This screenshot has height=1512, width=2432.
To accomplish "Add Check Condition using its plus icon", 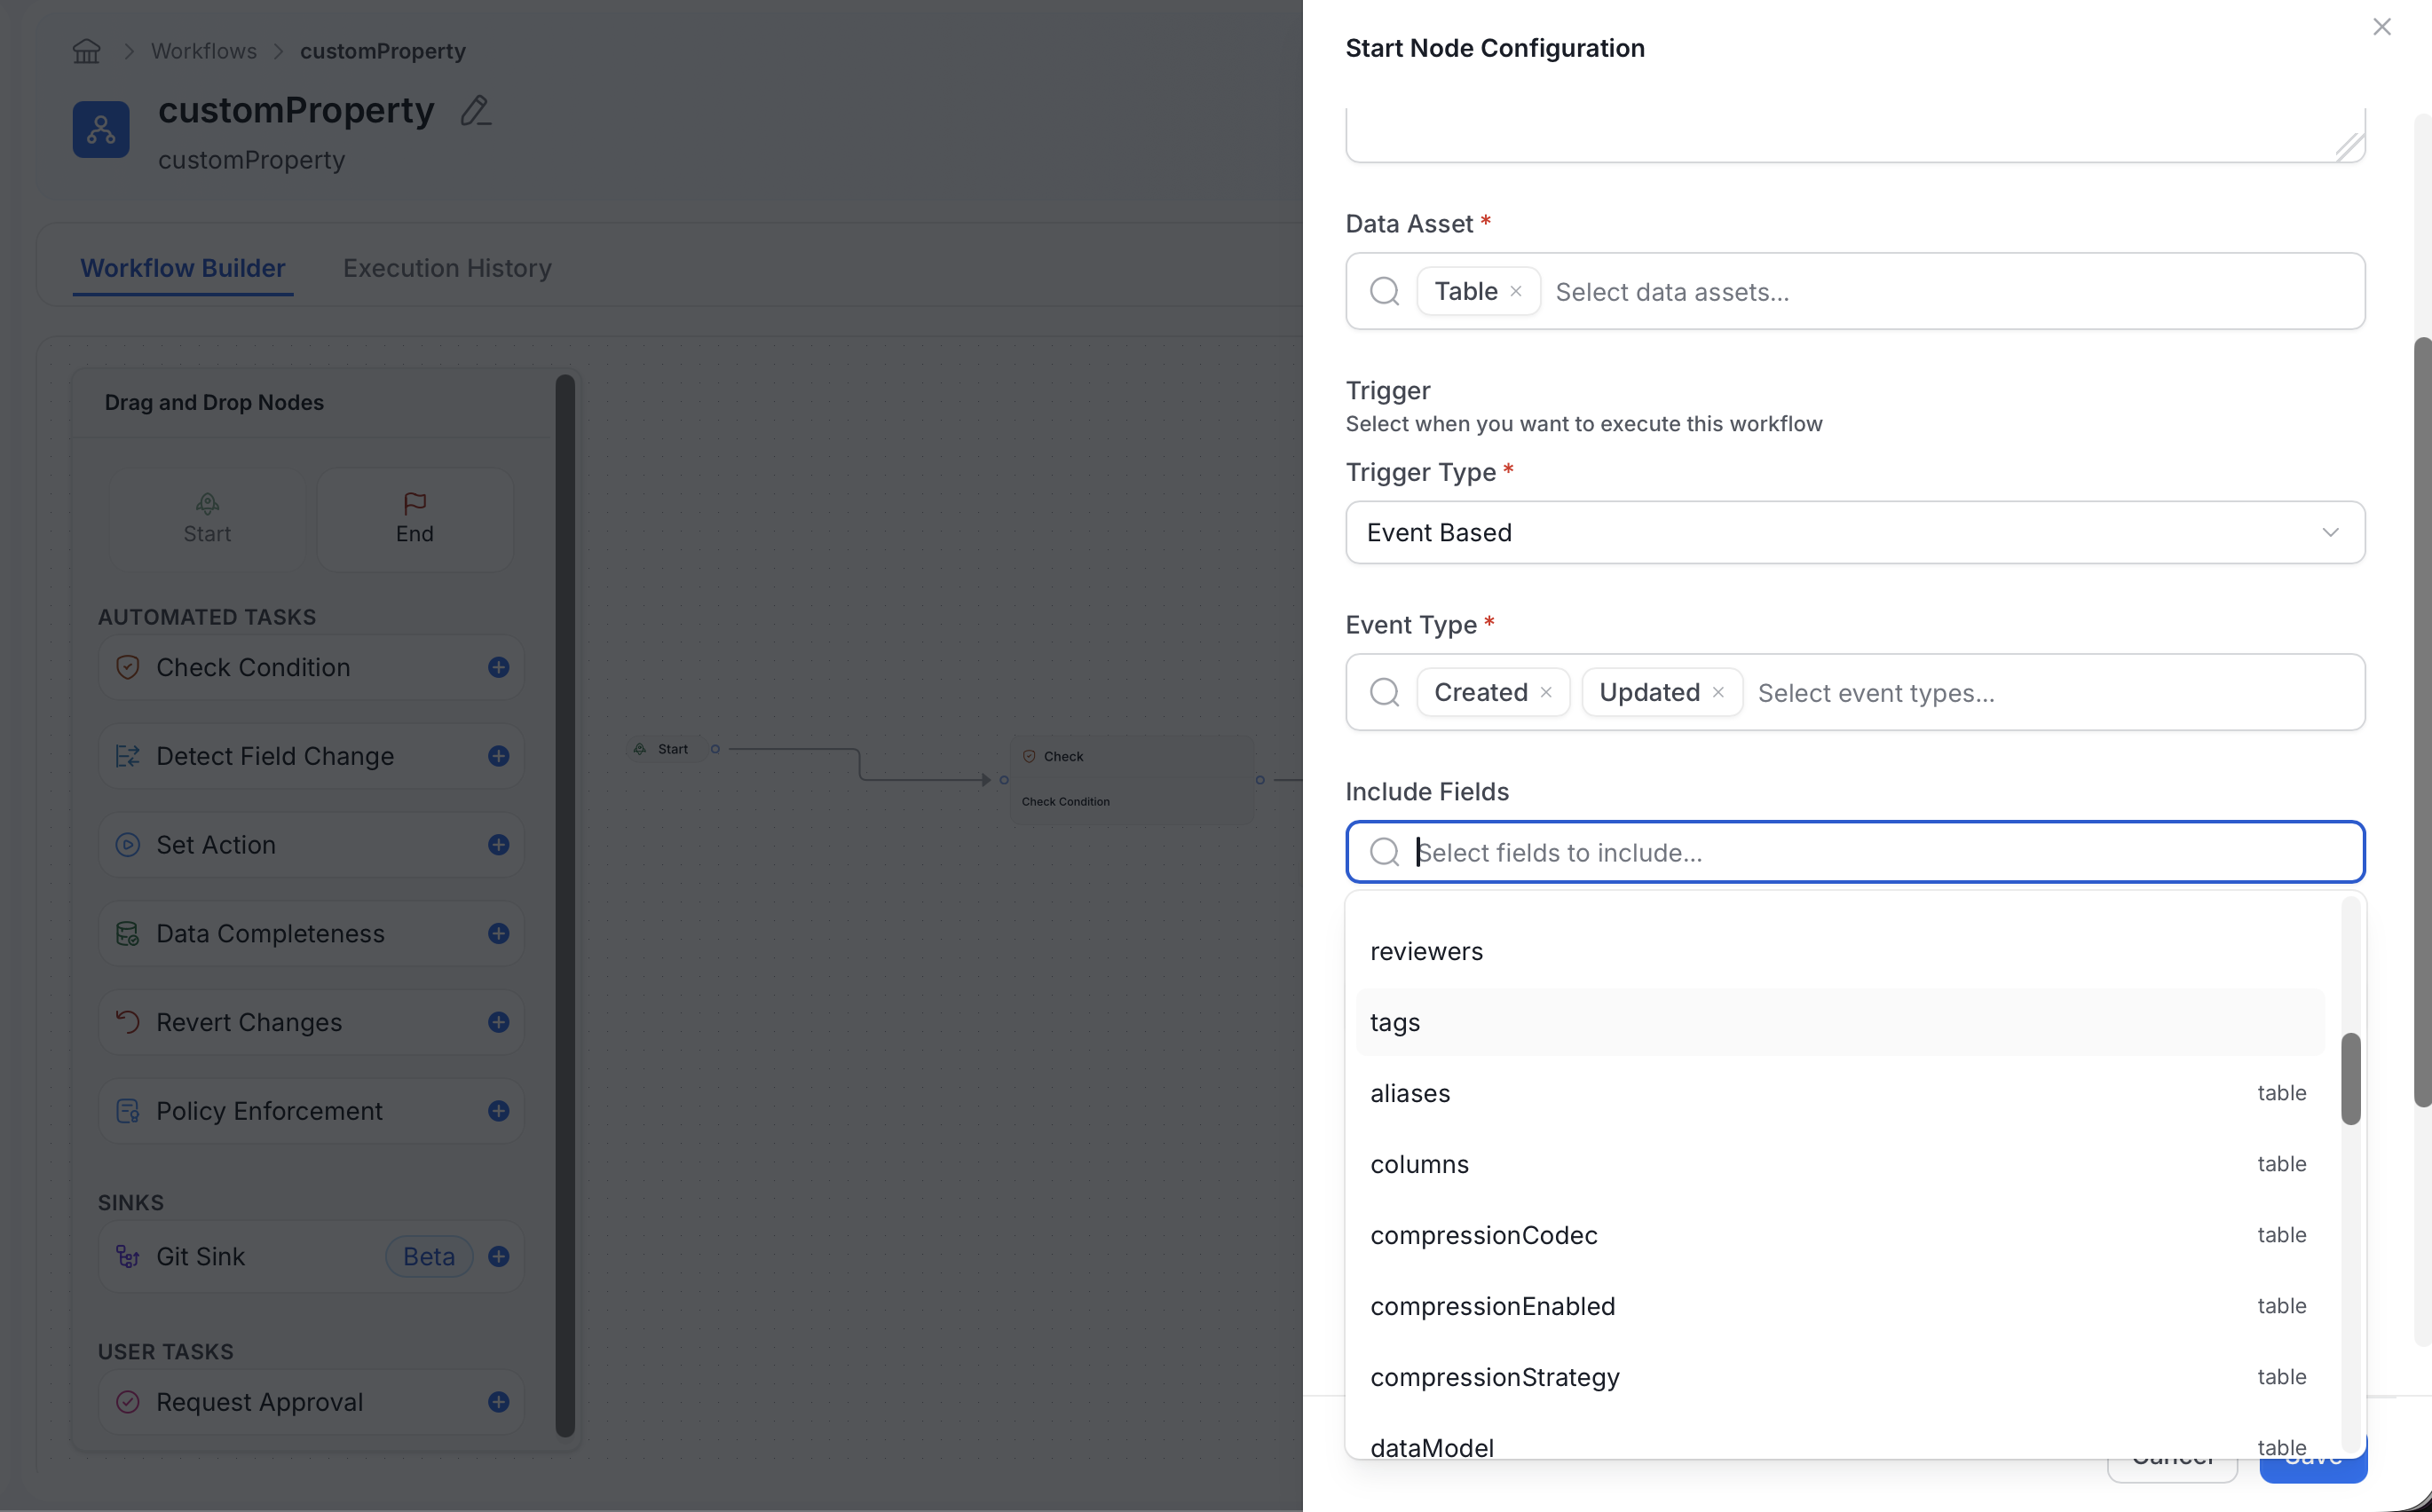I will 499,667.
